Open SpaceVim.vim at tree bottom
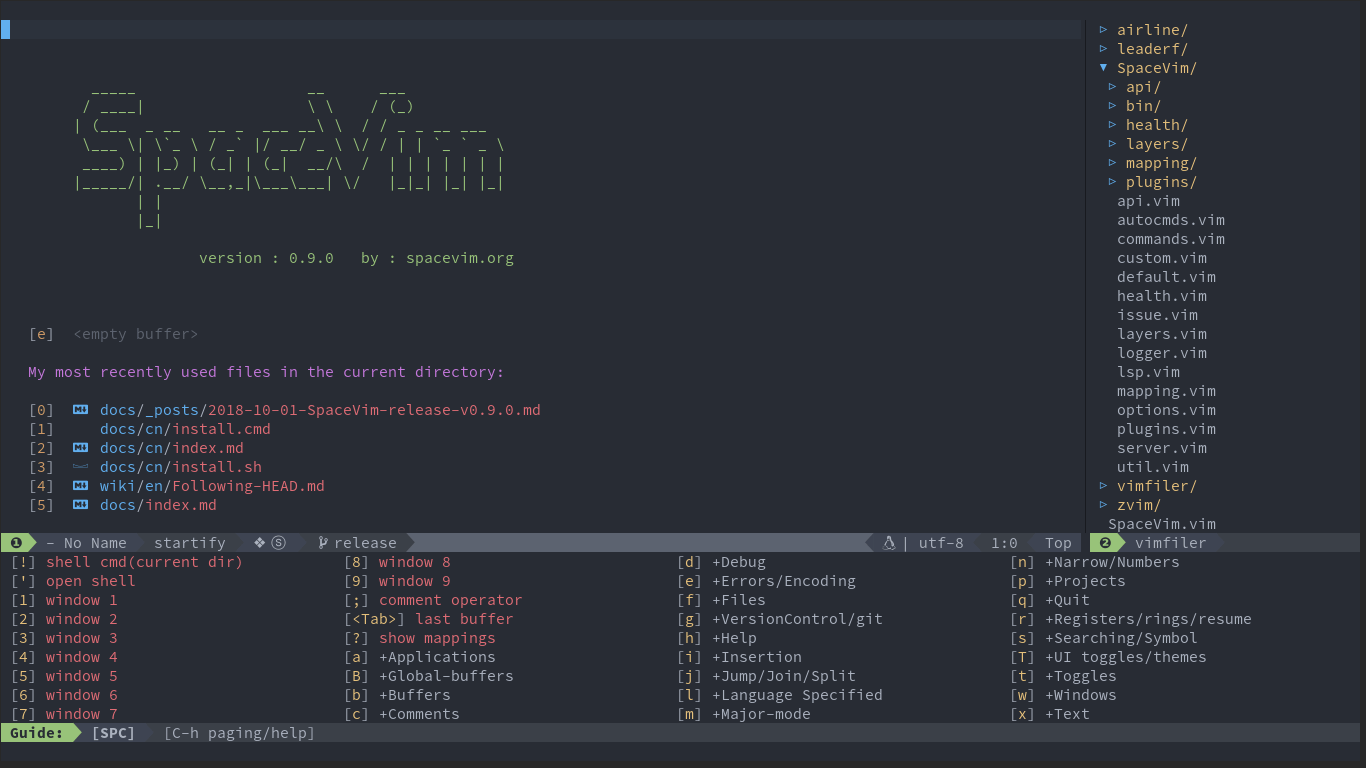 click(1162, 524)
